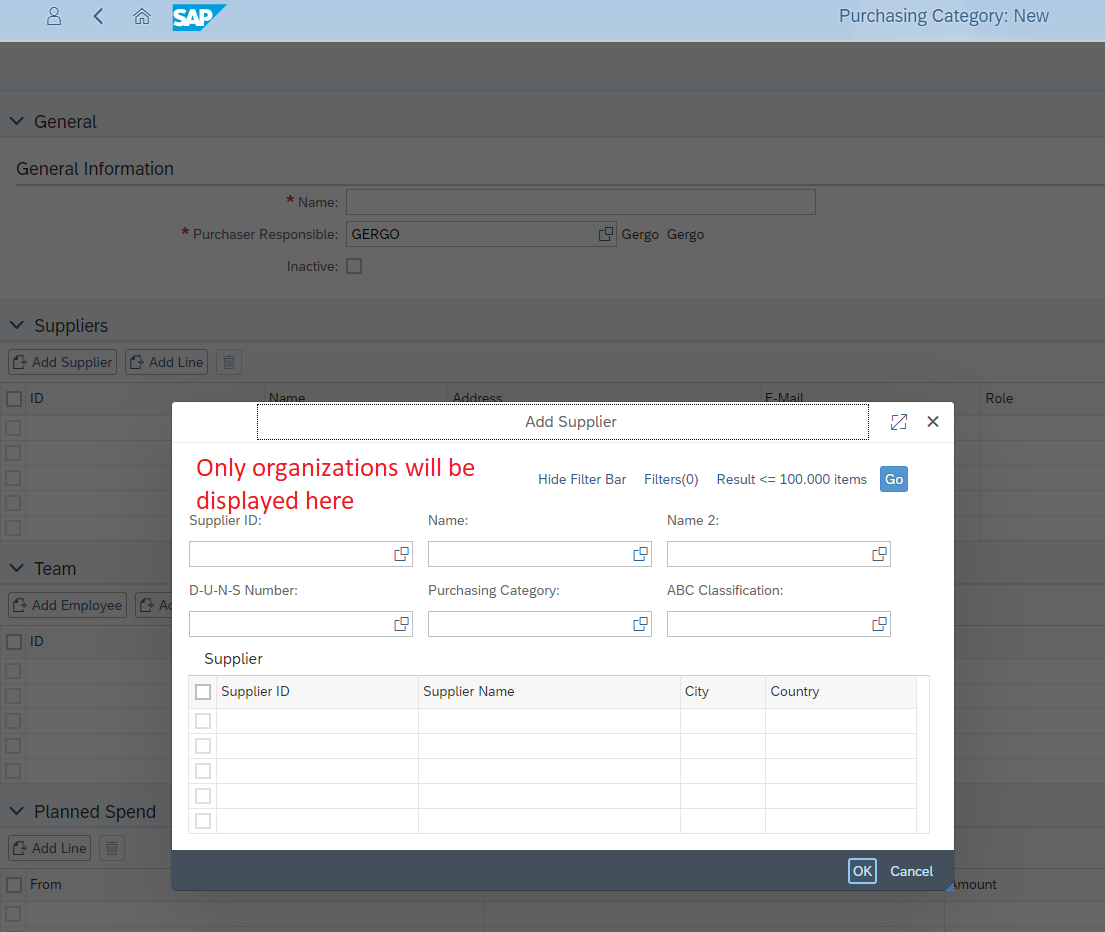Click the Add Supplier dialog title bar
This screenshot has height=932, width=1105.
pos(562,422)
